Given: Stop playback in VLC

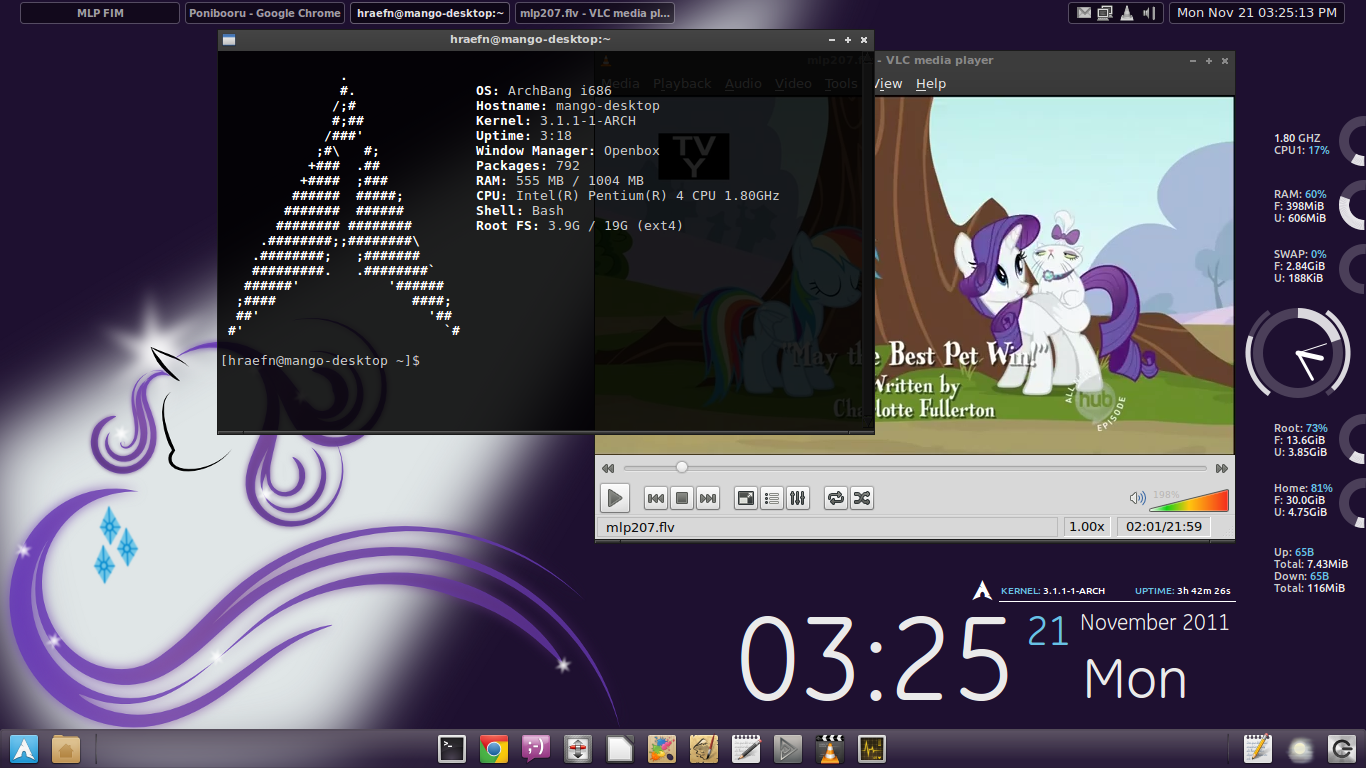Looking at the screenshot, I should [x=682, y=498].
